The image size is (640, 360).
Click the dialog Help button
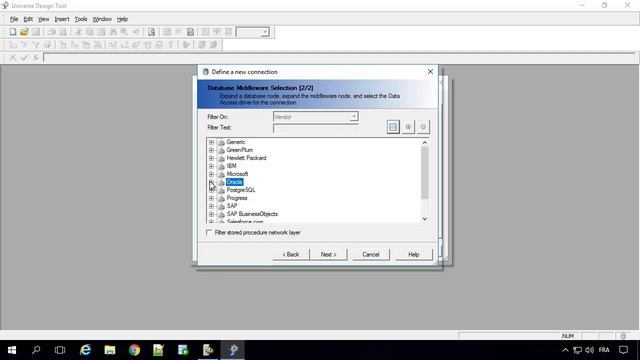pyautogui.click(x=413, y=254)
